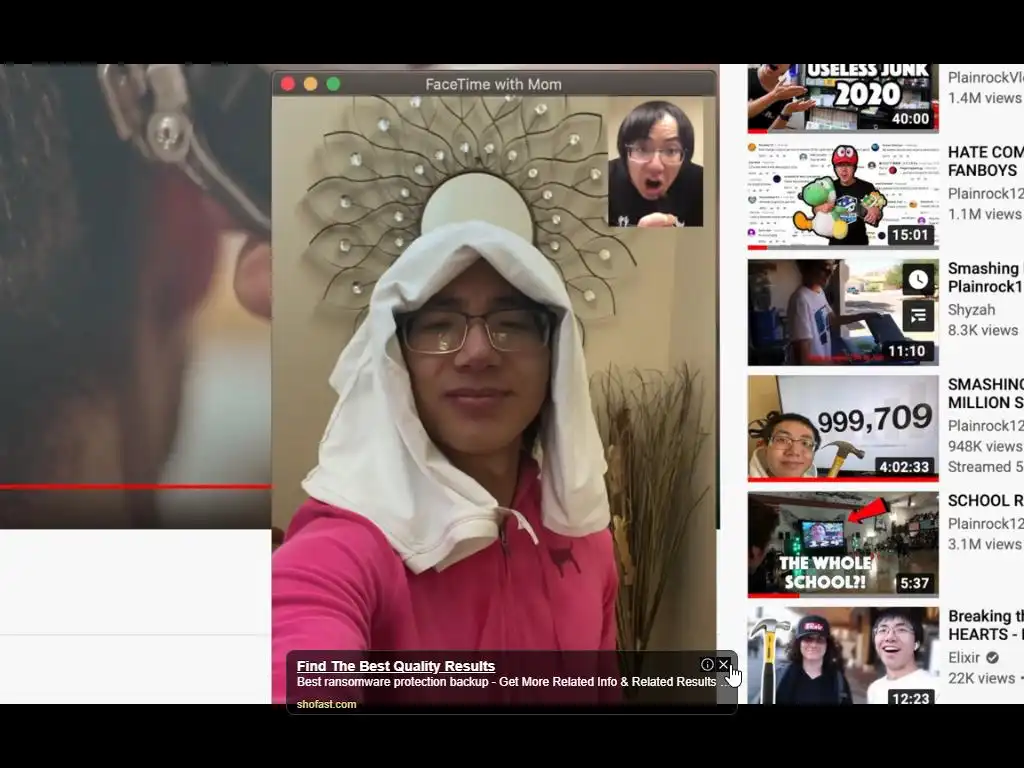Click the 'Streamed 5' text of livestream video
Viewport: 1024px width, 768px height.
985,467
